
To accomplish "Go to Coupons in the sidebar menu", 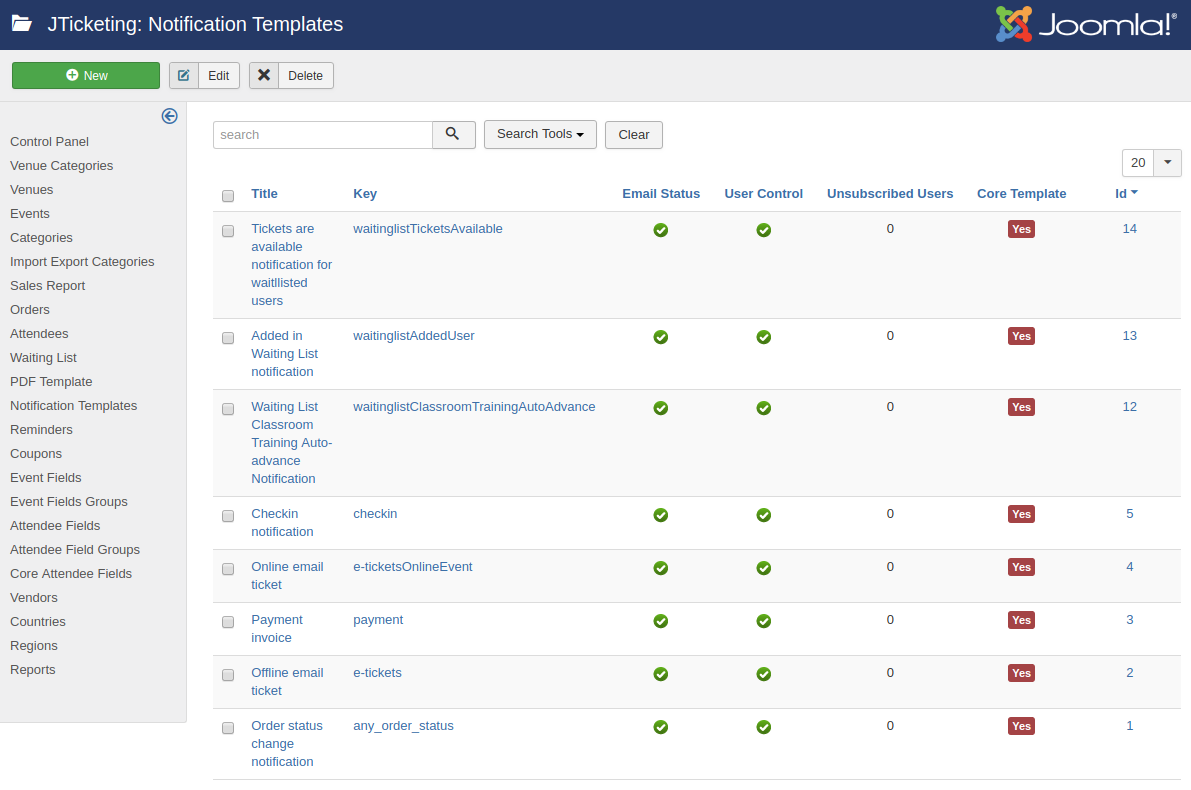I will click(36, 454).
